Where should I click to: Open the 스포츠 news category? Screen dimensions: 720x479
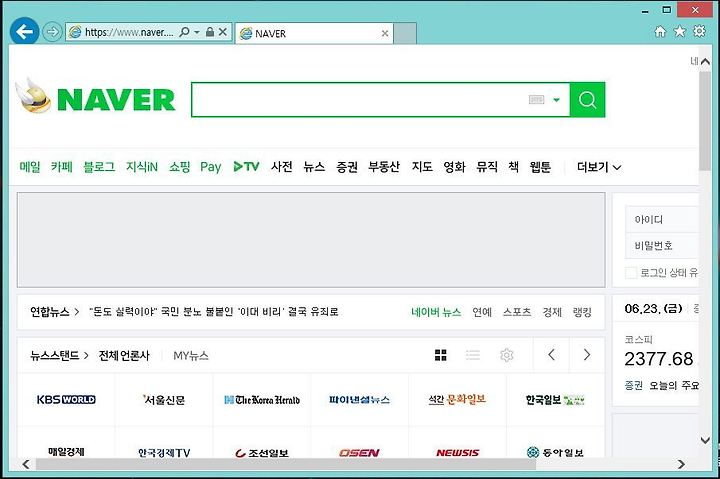(x=517, y=312)
